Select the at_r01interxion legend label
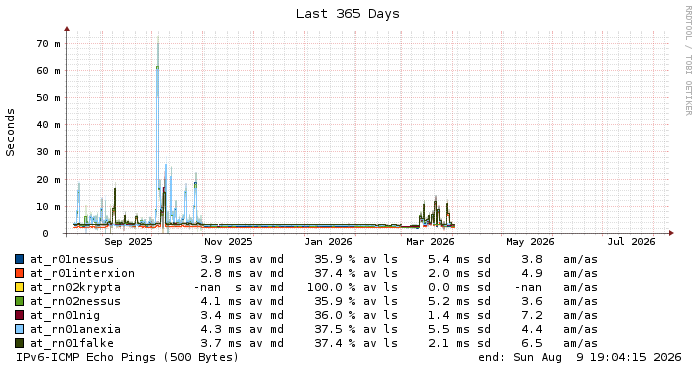The height and width of the screenshot is (371, 697). (x=82, y=273)
